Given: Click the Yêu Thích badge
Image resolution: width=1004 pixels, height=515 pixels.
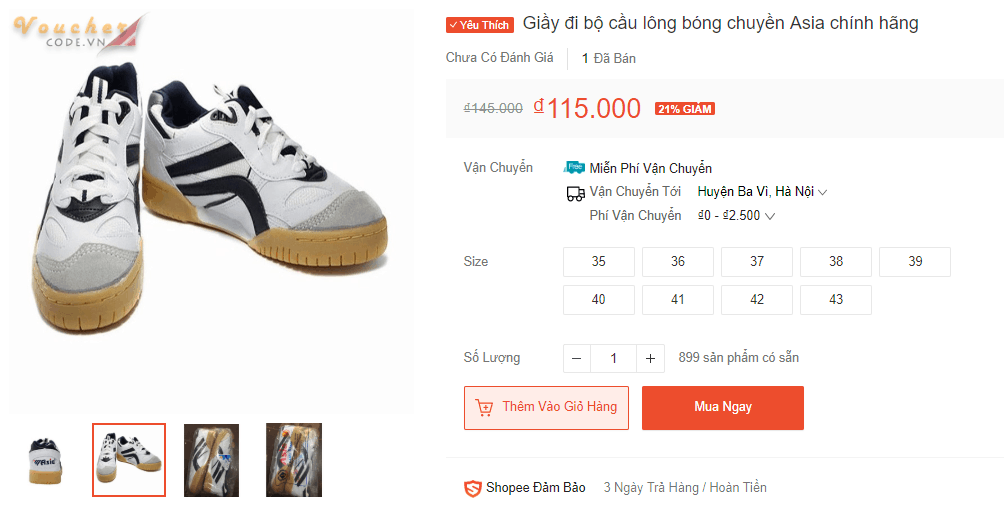Looking at the screenshot, I should (479, 25).
